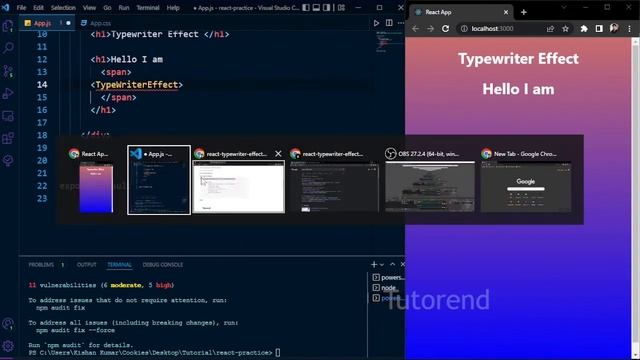Run the code with the play icon
The height and width of the screenshot is (360, 640).
376,23
